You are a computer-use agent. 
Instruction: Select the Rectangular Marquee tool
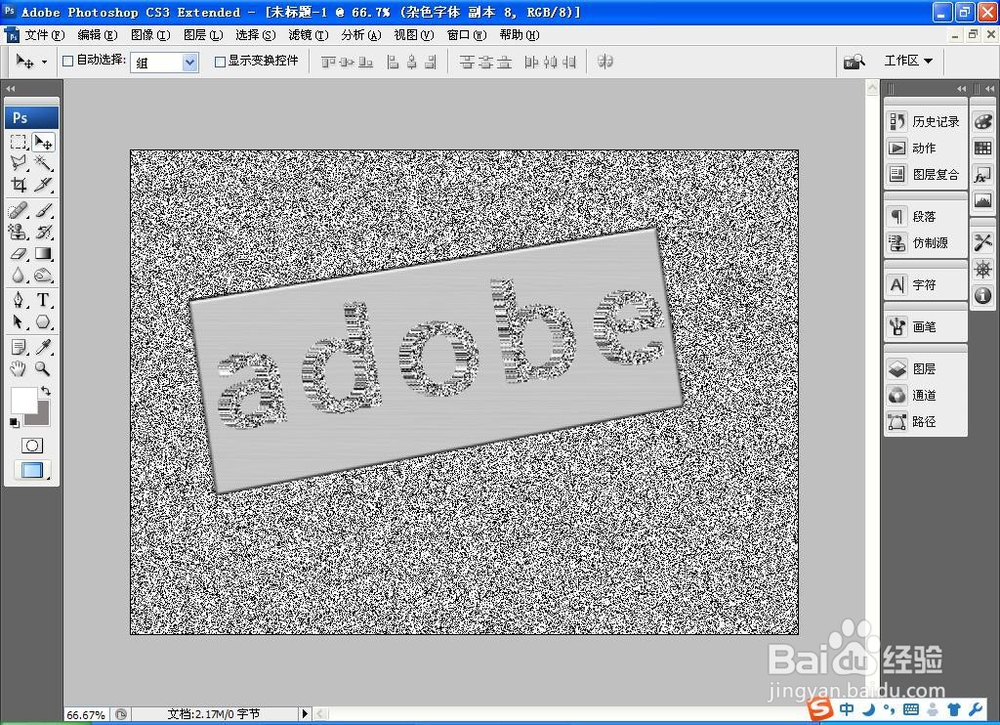[18, 142]
